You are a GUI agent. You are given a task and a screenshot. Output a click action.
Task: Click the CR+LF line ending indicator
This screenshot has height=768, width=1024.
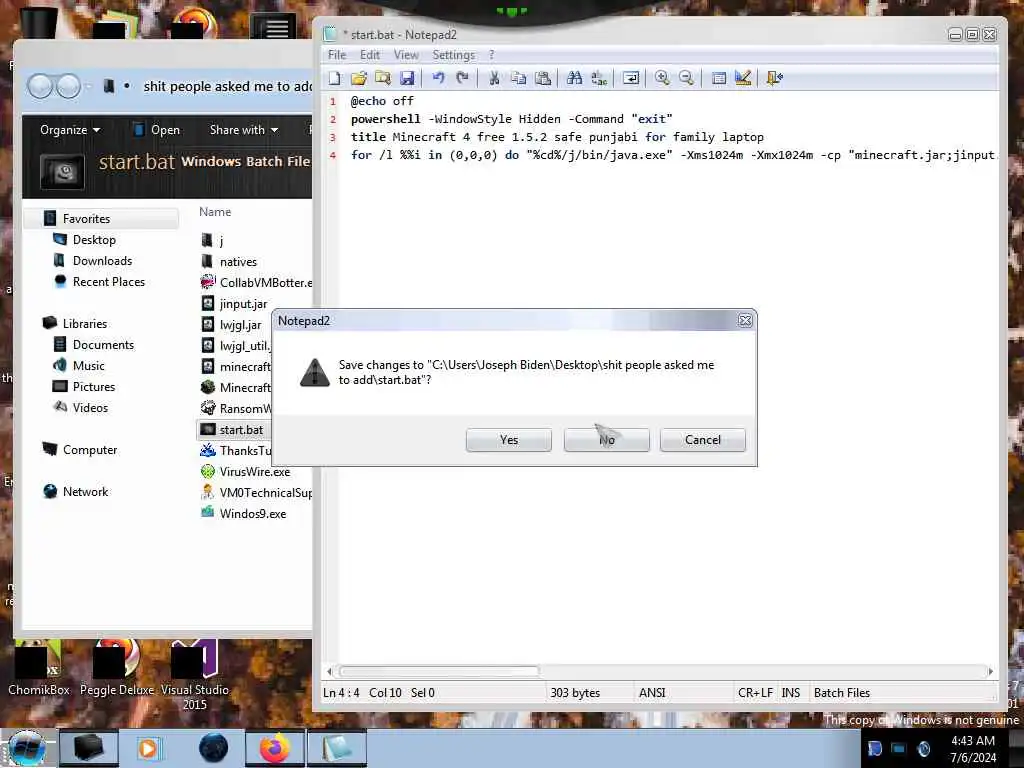[x=755, y=692]
